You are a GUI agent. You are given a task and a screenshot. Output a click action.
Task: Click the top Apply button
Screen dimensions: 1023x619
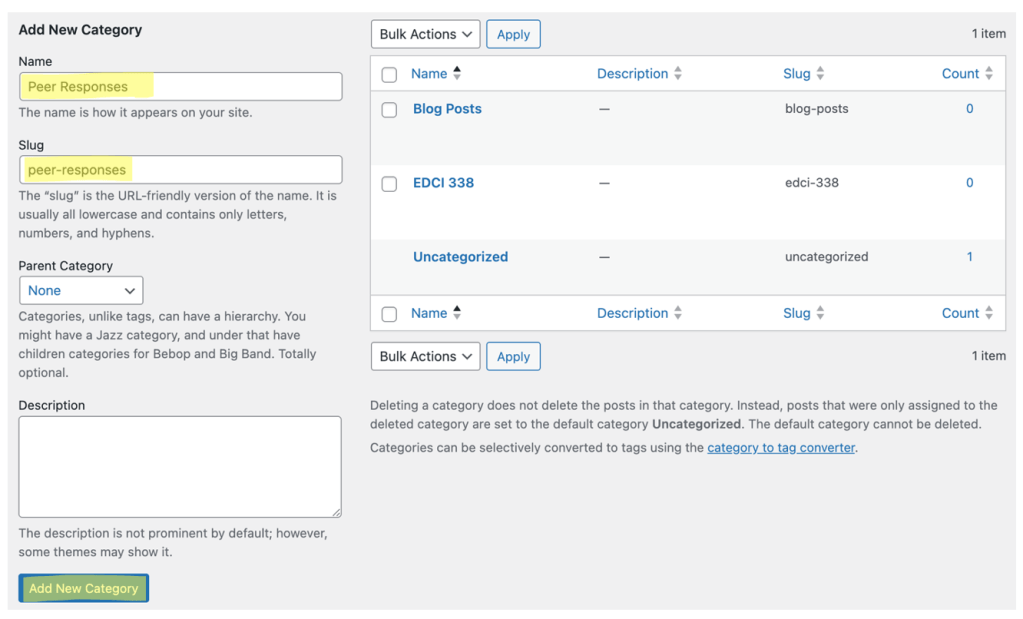[513, 34]
